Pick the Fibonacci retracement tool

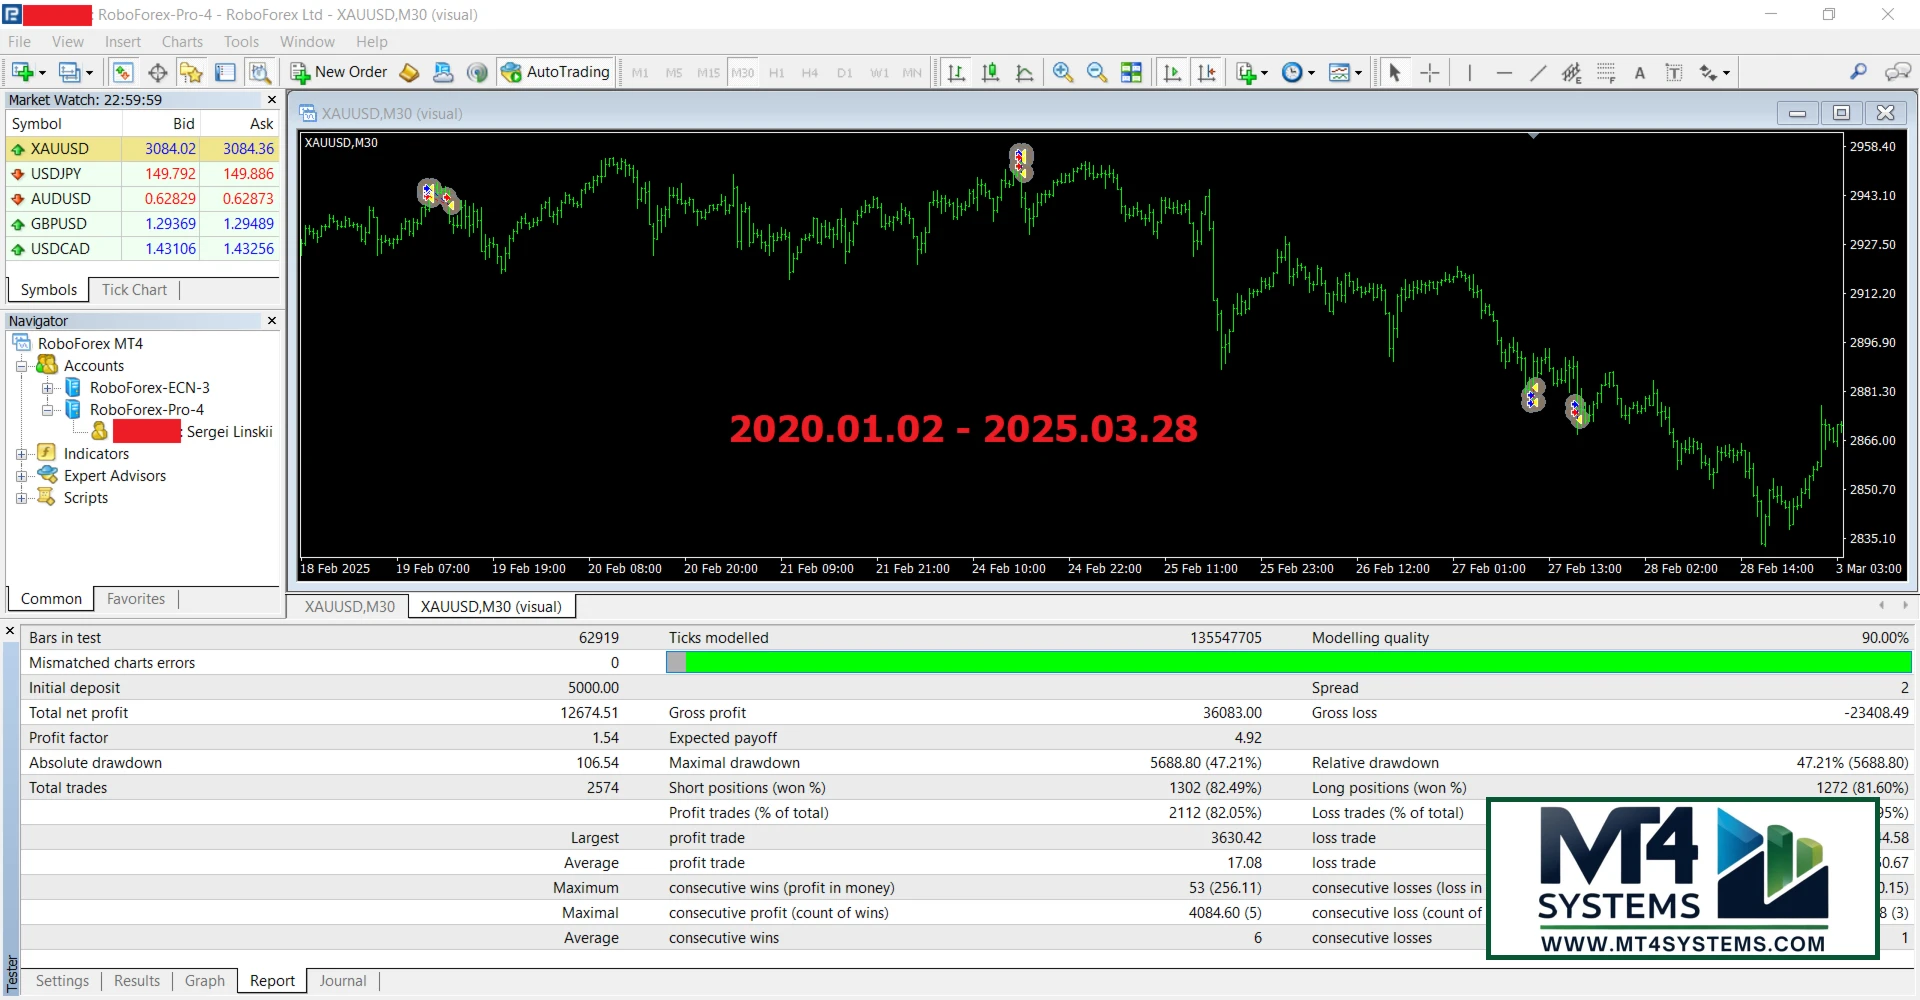click(x=1606, y=73)
